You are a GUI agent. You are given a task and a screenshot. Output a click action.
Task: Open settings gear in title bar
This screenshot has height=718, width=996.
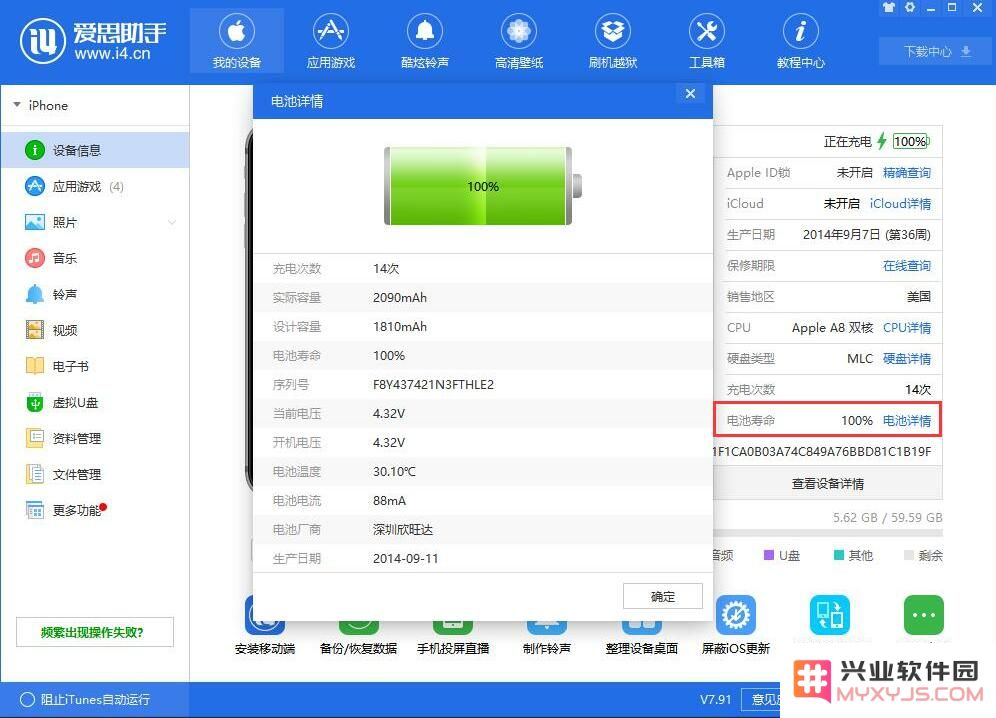pos(910,8)
